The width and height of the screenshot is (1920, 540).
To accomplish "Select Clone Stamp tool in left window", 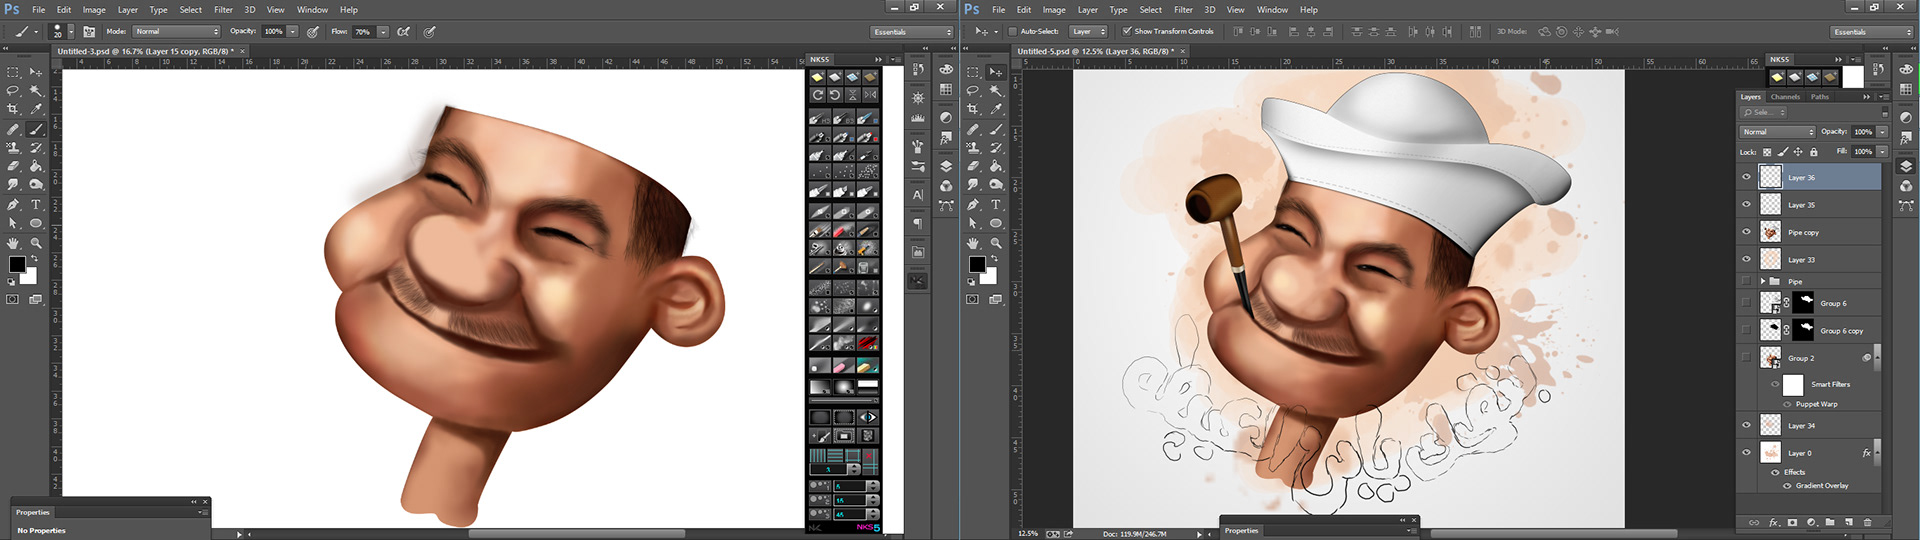I will [13, 148].
